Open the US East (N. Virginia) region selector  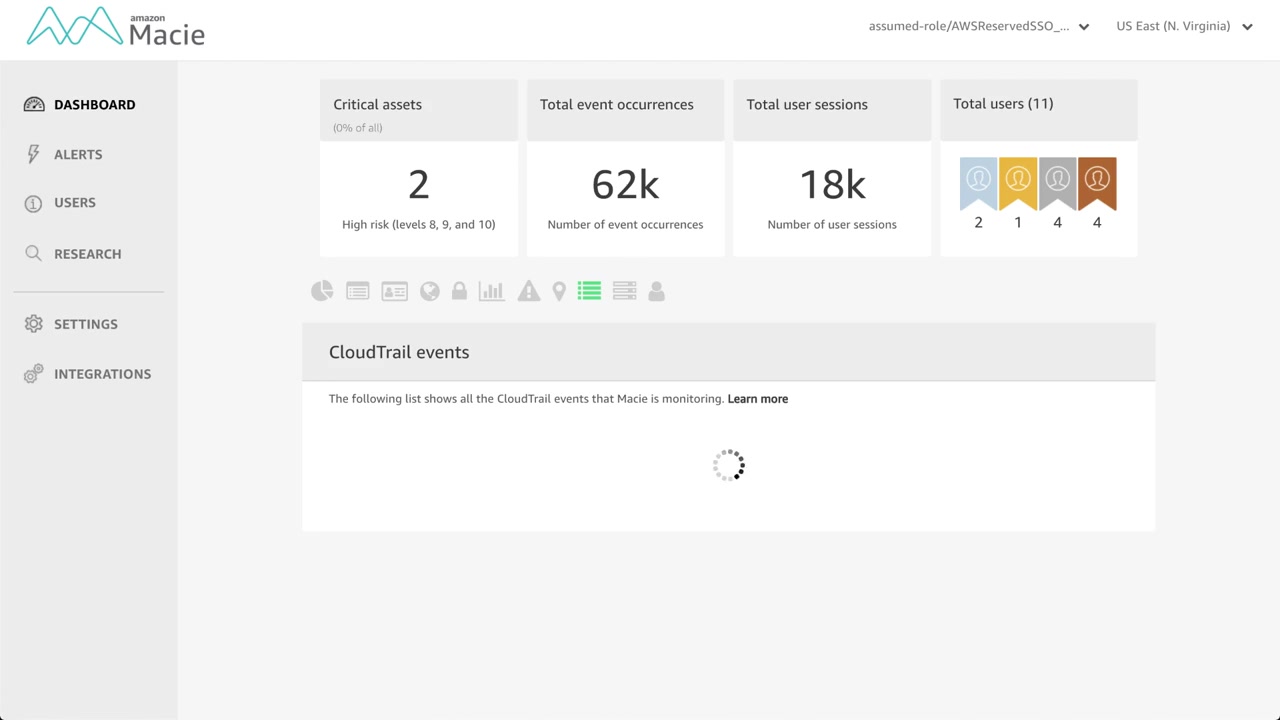pos(1184,27)
